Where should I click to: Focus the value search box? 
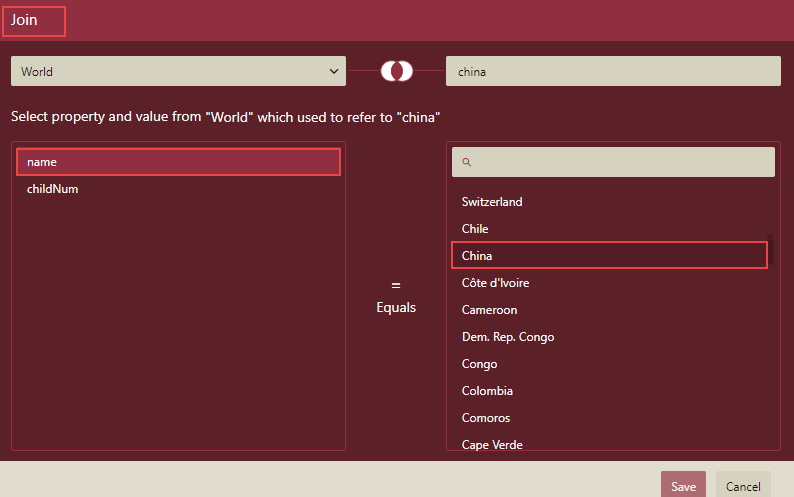click(x=613, y=162)
